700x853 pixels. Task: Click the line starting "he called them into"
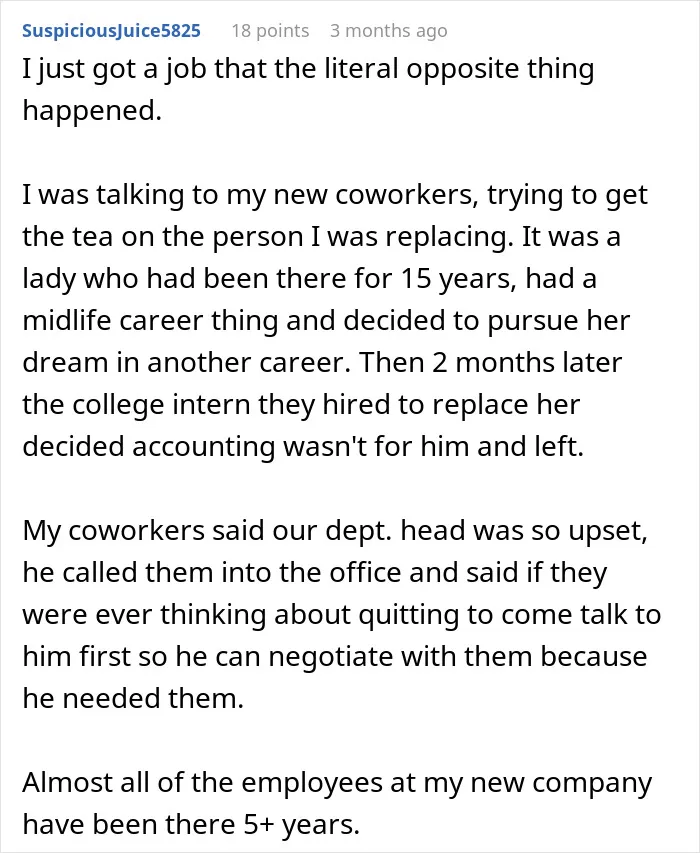[x=315, y=574]
